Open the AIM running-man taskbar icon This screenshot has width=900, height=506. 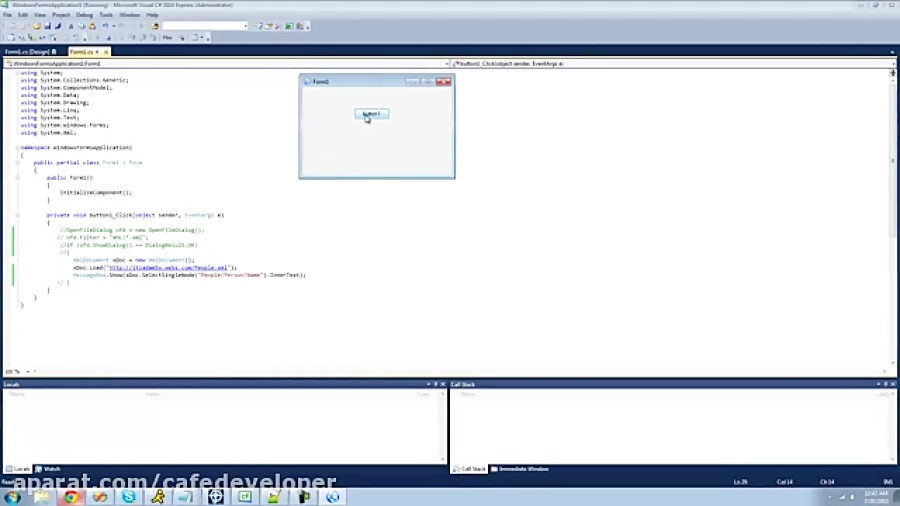pos(158,497)
